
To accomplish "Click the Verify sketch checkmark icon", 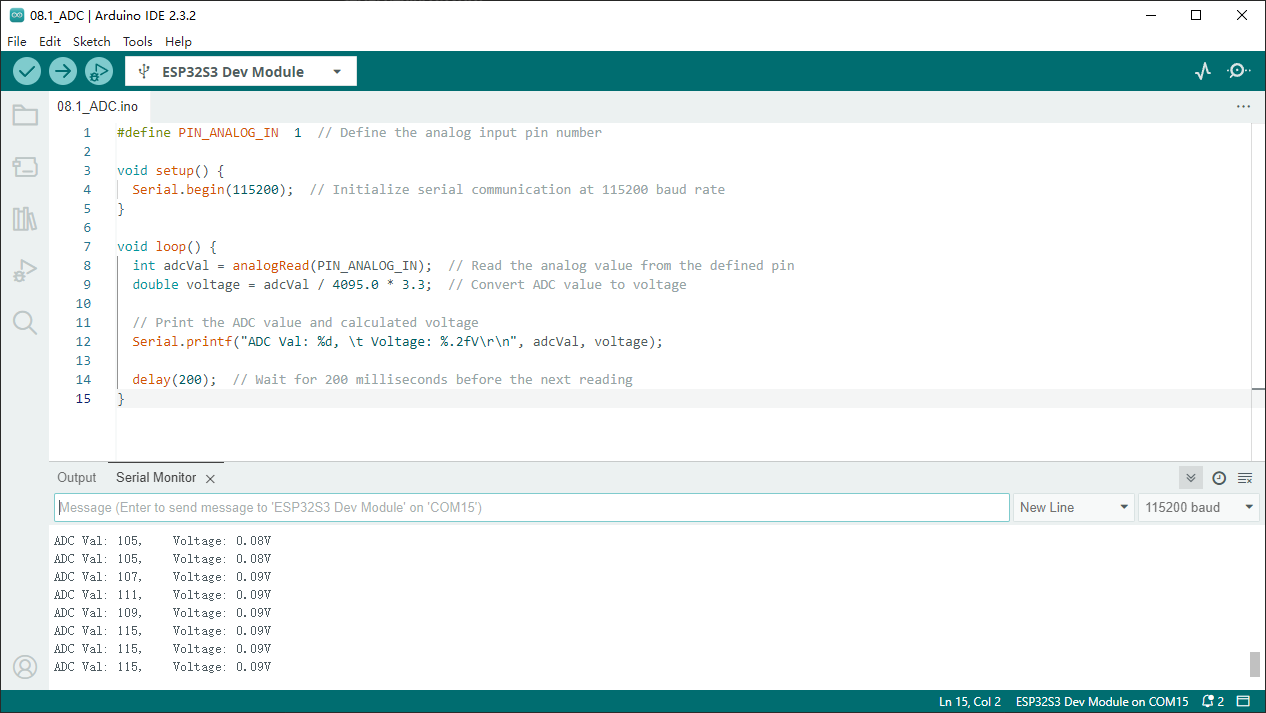I will point(27,71).
